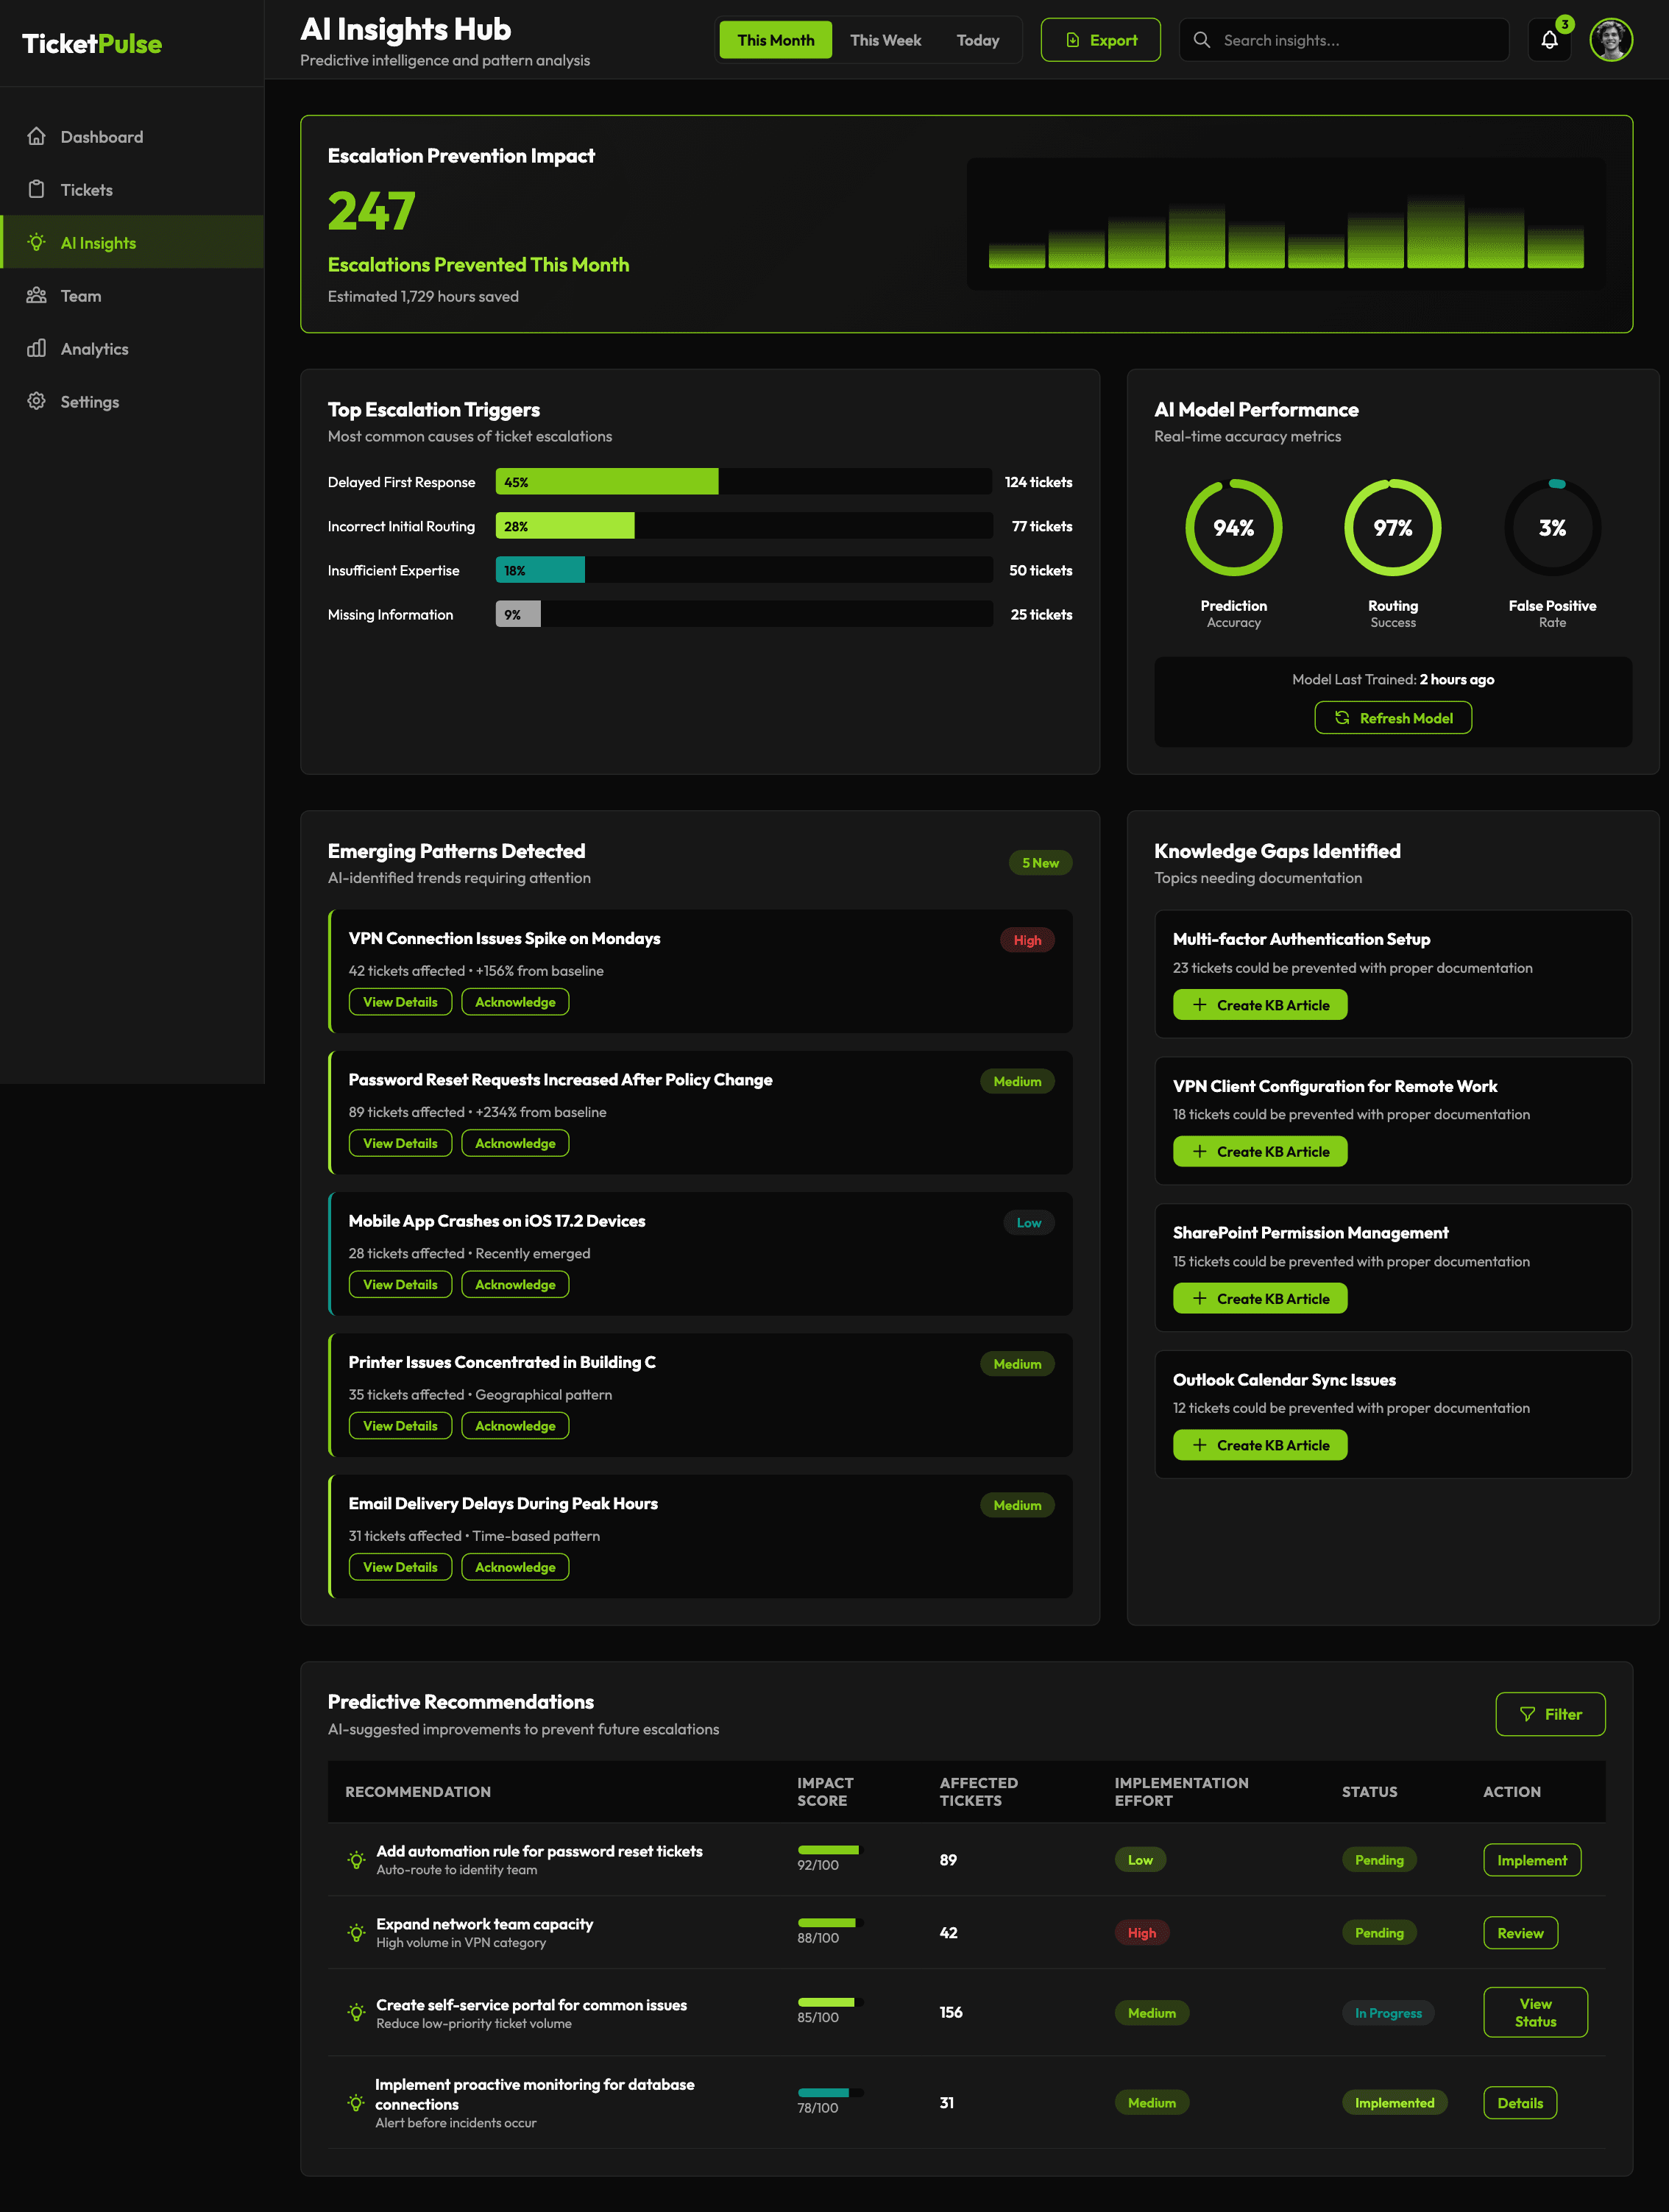
Task: Click the notification bell with badge
Action: tap(1549, 40)
